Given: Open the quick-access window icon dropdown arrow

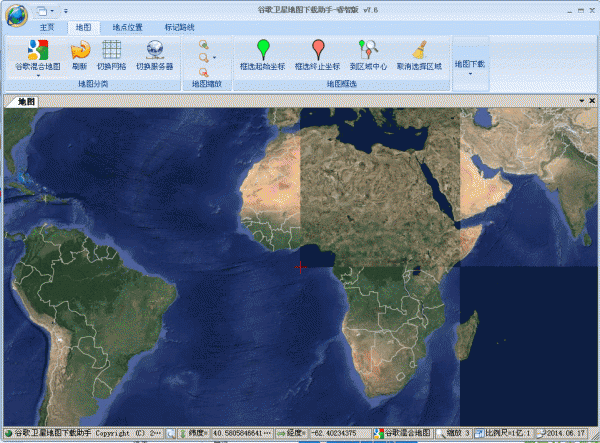Looking at the screenshot, I should 52,11.
